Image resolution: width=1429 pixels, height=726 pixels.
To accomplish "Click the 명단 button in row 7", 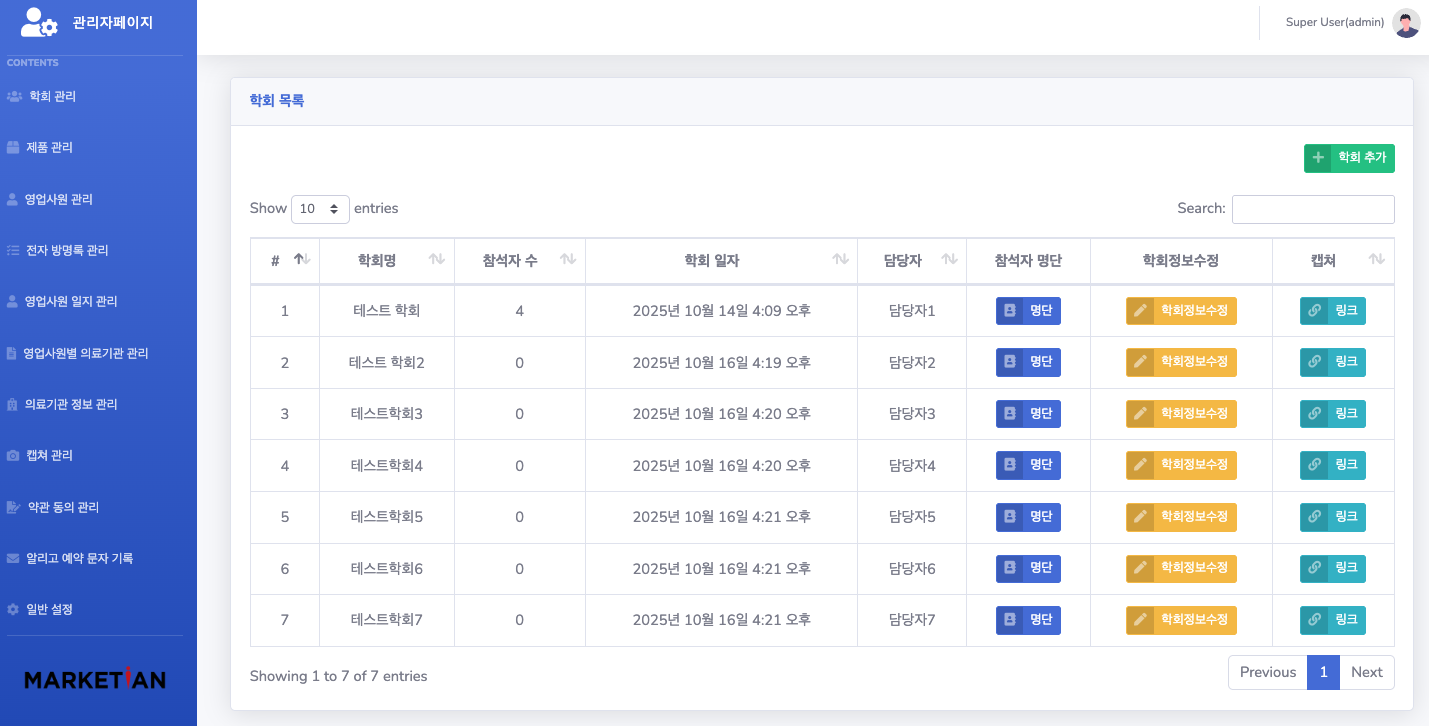I will 1028,620.
